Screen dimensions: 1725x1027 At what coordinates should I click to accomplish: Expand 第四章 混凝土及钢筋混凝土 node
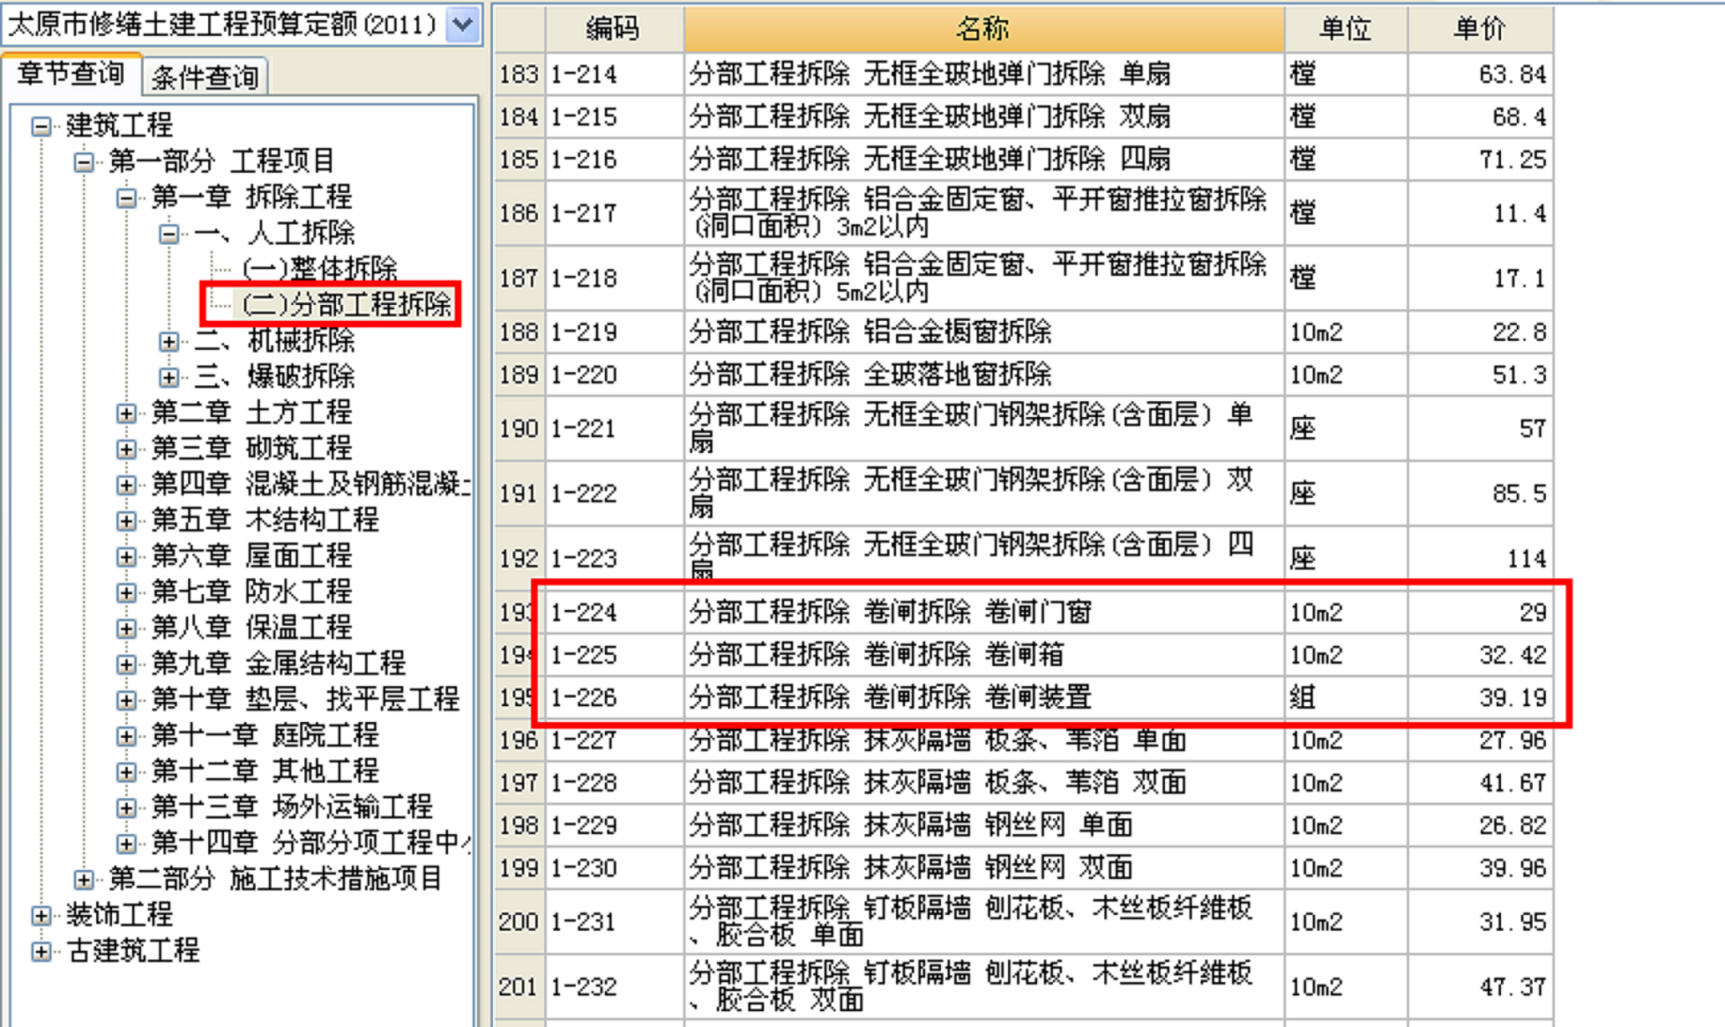tap(126, 485)
